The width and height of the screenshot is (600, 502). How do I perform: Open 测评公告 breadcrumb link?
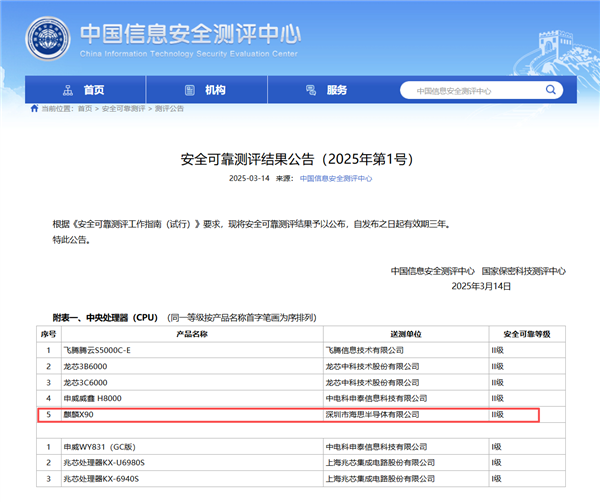click(x=168, y=108)
